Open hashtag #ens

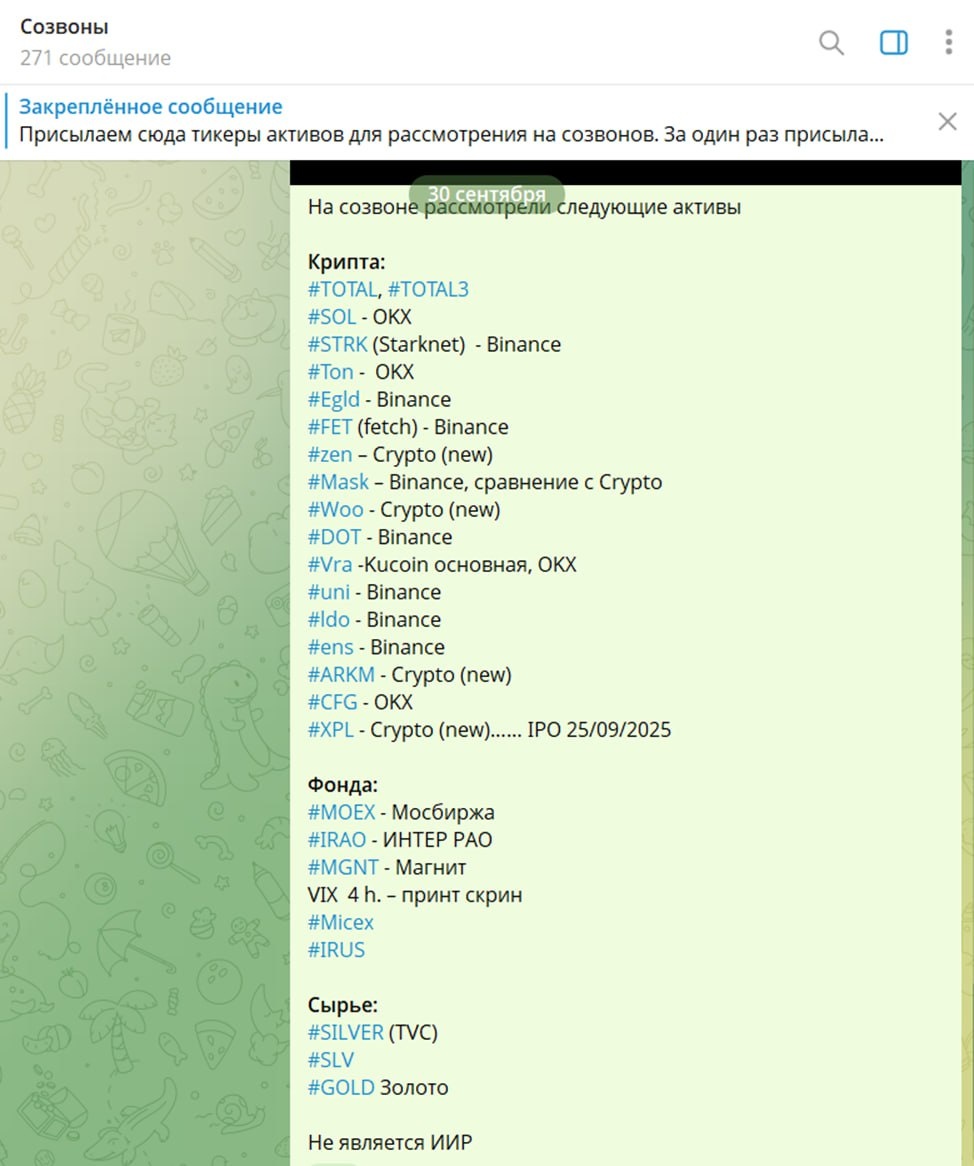point(331,647)
